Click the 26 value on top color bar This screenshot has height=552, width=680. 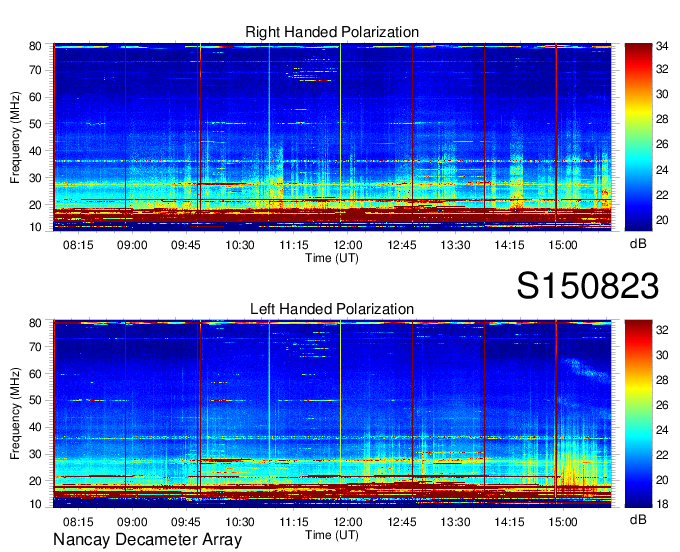662,144
